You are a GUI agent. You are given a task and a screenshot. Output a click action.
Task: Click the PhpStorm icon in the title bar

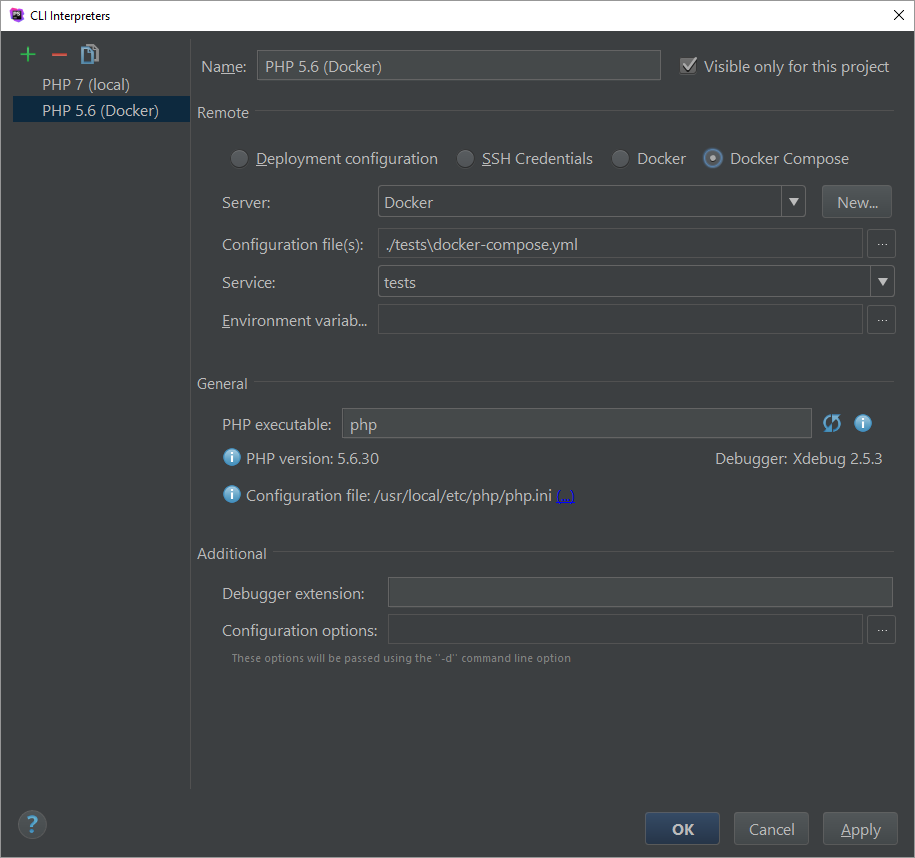point(17,15)
